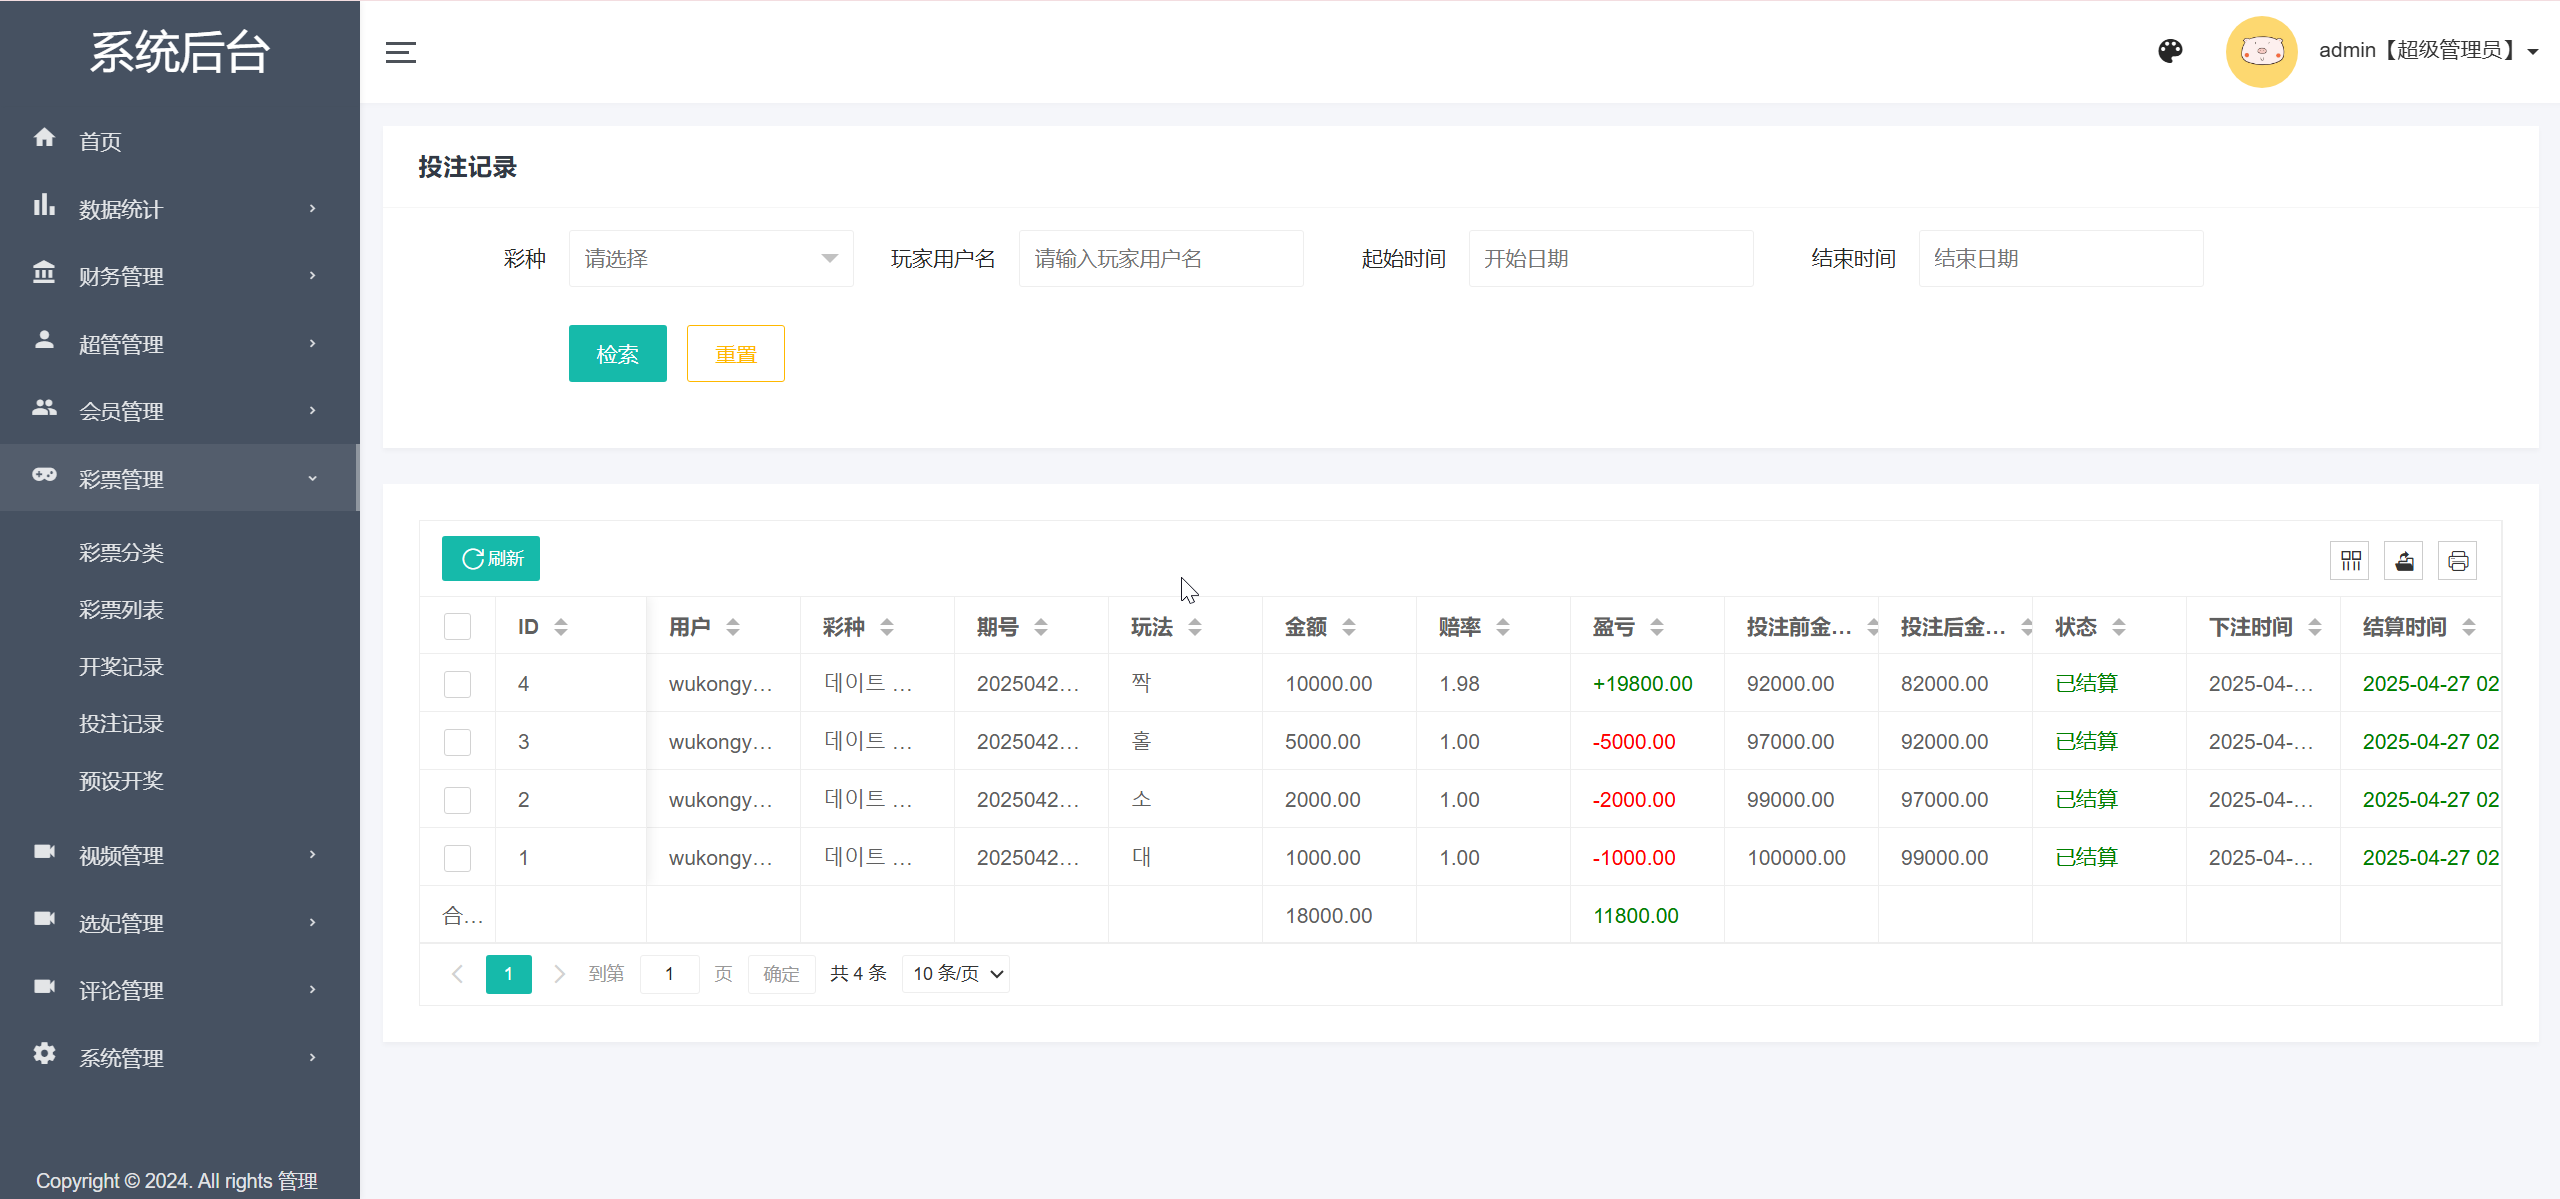Image resolution: width=2560 pixels, height=1199 pixels.
Task: Open the 10 条/页 page size dropdown
Action: click(954, 973)
